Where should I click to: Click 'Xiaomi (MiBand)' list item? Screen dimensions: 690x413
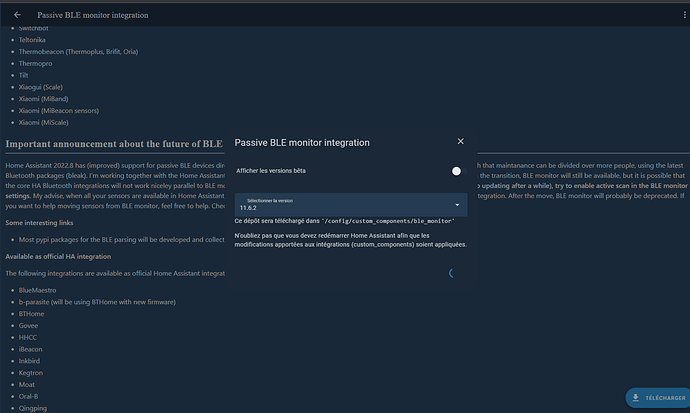tap(43, 99)
